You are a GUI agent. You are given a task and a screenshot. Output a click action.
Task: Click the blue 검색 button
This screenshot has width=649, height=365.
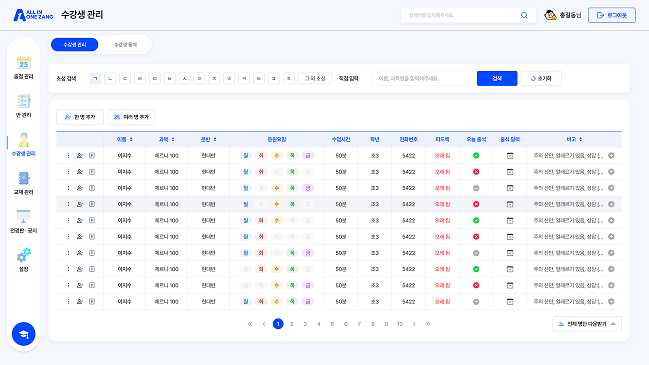pos(497,78)
